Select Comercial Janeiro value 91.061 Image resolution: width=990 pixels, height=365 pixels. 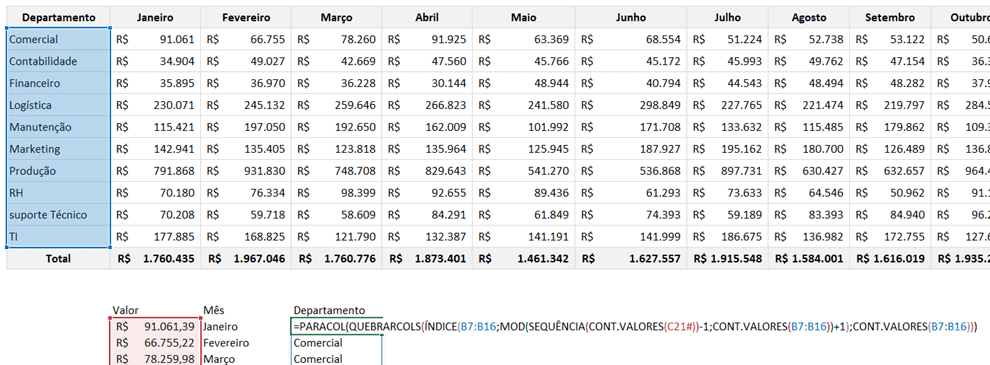pos(155,39)
